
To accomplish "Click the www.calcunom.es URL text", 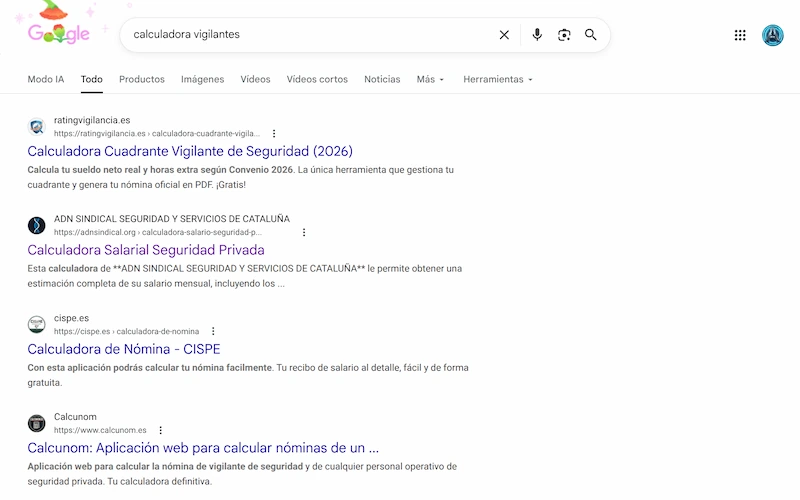I will 100,430.
